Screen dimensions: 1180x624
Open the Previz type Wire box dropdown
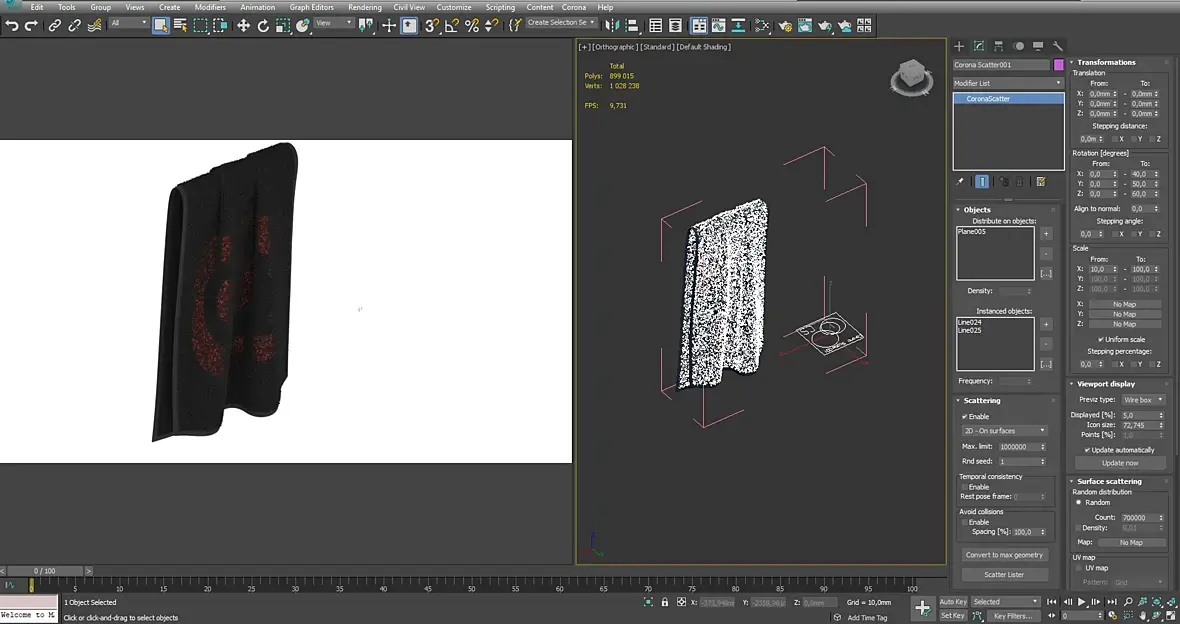[x=1141, y=400]
